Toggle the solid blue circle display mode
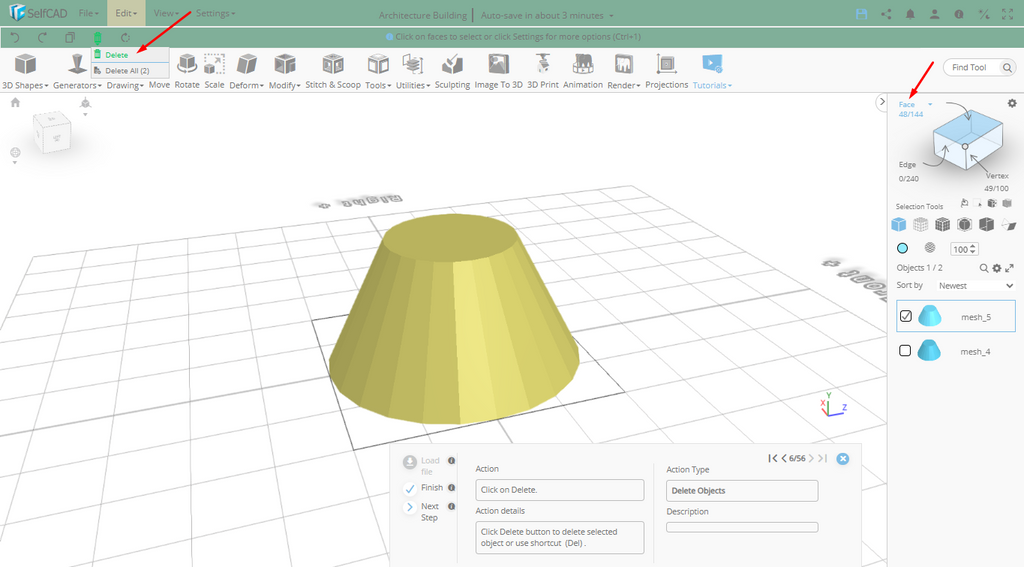Image resolution: width=1024 pixels, height=567 pixels. [902, 248]
